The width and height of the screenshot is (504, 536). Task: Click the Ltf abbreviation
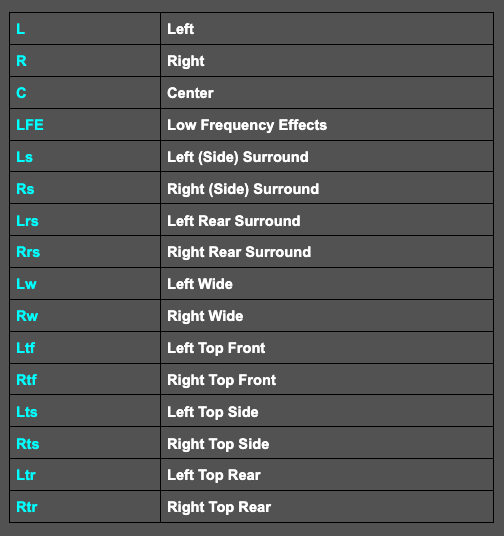[26, 348]
